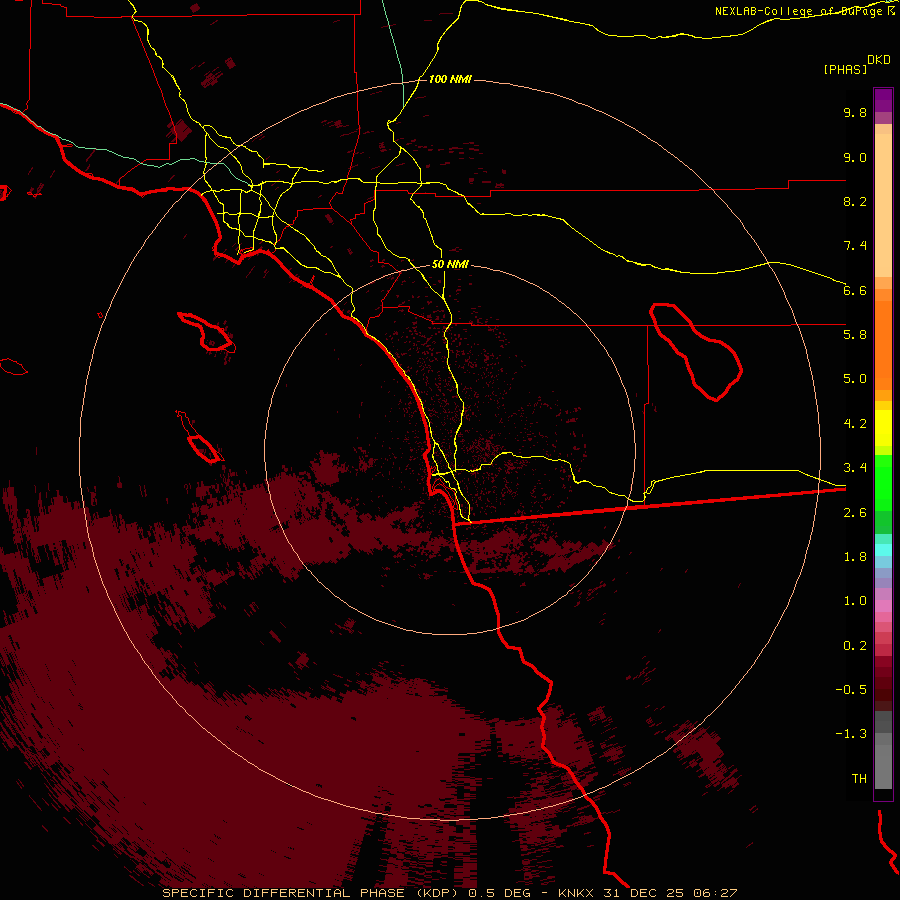This screenshot has width=900, height=900.
Task: Select the 0.2 scale value
Action: pos(855,646)
